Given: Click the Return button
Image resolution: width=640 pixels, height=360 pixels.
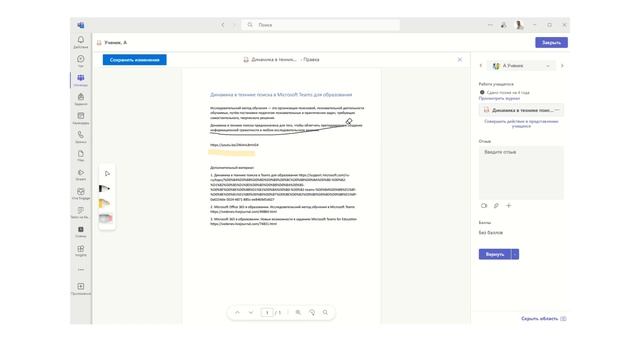Looking at the screenshot, I should click(x=495, y=254).
